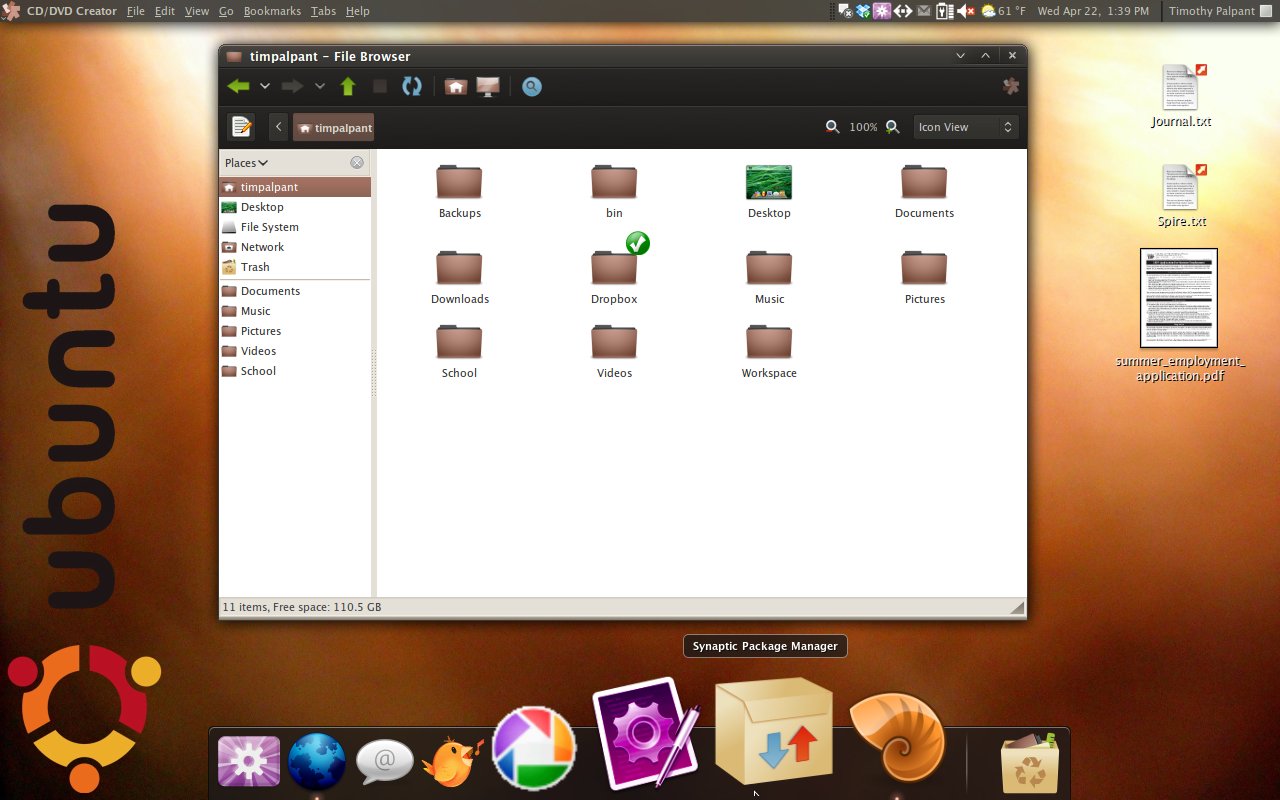Open the Tabs menu
1280x800 pixels.
323,11
